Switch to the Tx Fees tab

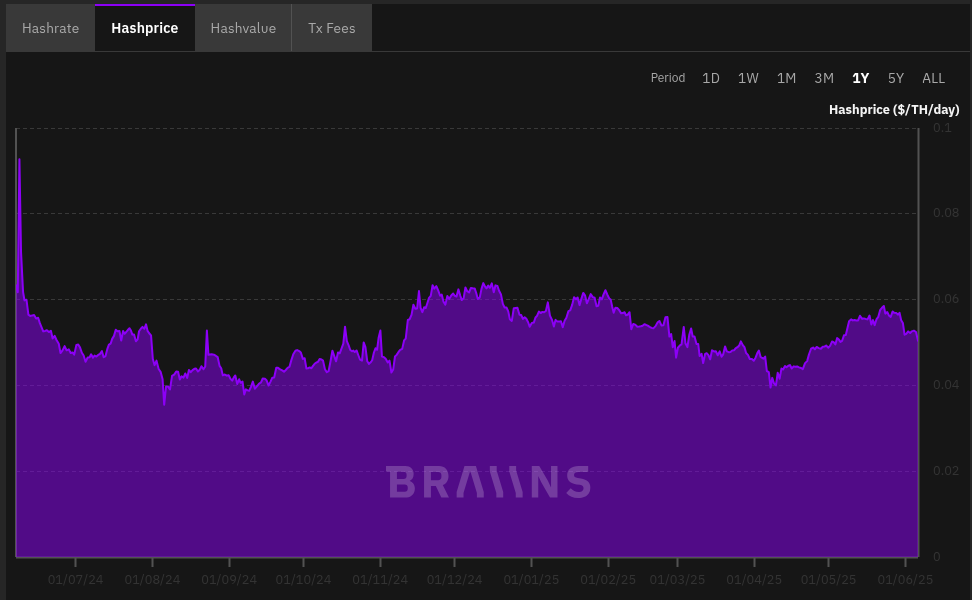(332, 28)
